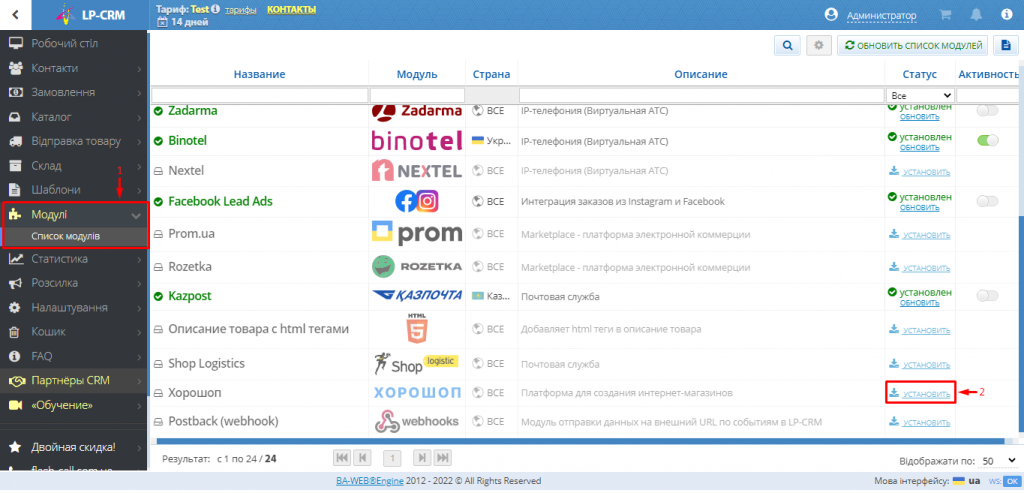Click the HTML5 module logo
Viewport: 1024px width, 493px height.
click(x=417, y=328)
